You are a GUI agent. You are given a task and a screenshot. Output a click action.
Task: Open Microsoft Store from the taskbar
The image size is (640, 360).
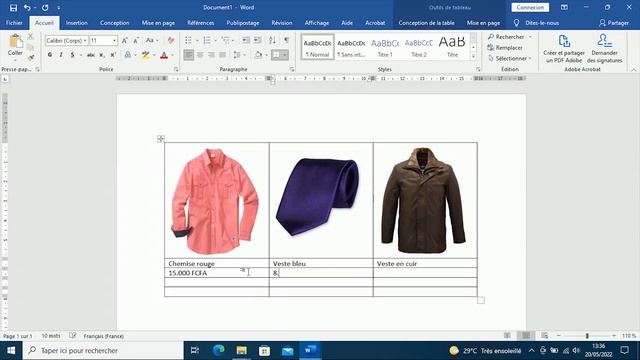point(264,350)
